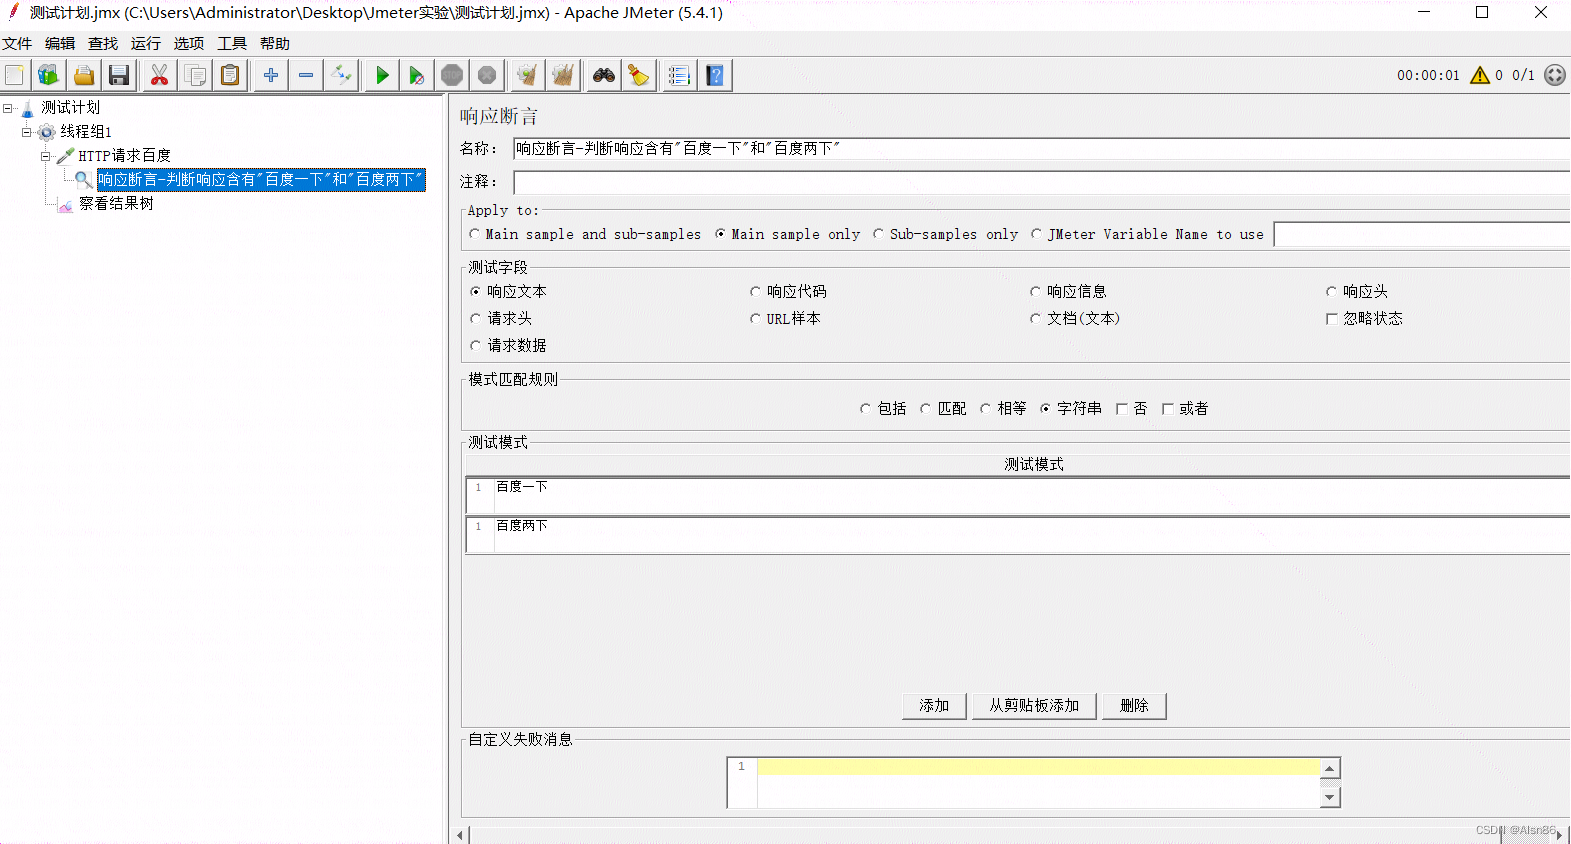Image resolution: width=1571 pixels, height=844 pixels.
Task: Select JMeter Variable Name to use option
Action: 1037,234
